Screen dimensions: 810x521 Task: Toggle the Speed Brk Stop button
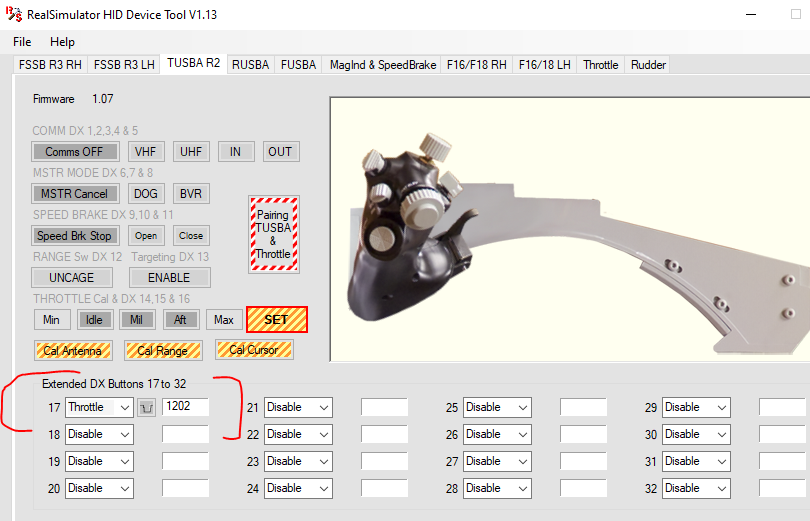(75, 235)
